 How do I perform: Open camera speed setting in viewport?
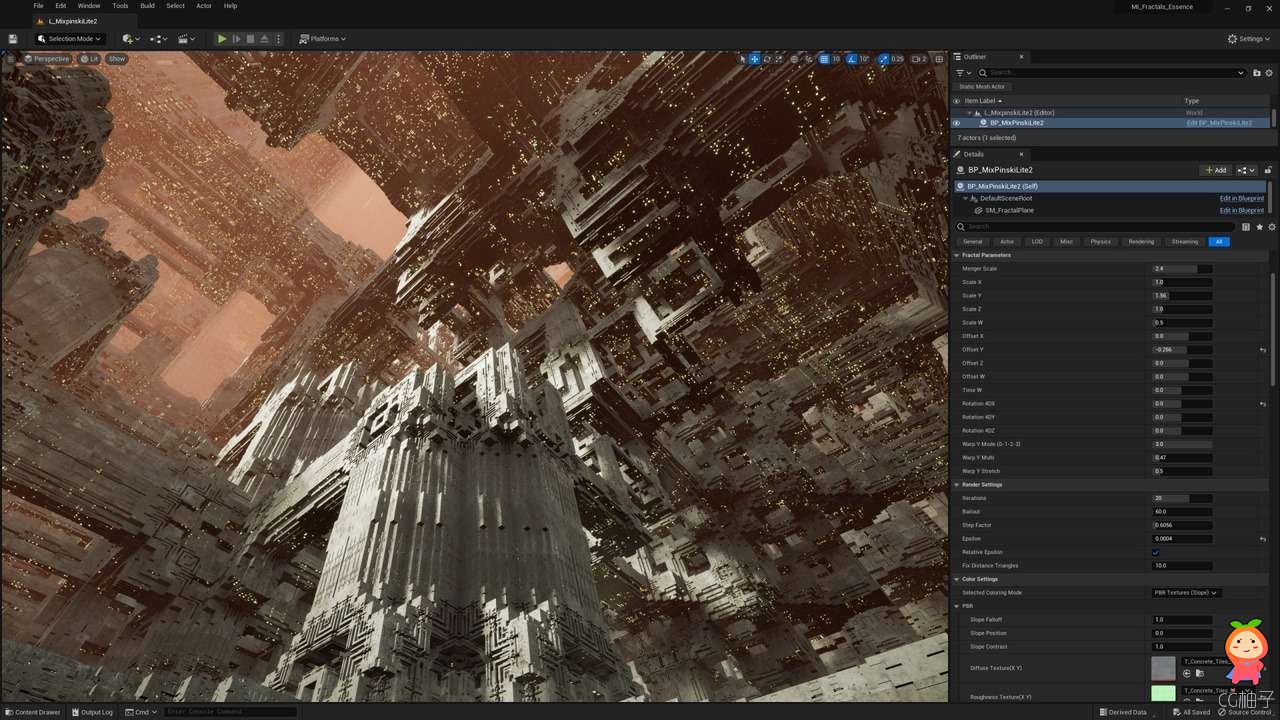pyautogui.click(x=918, y=59)
